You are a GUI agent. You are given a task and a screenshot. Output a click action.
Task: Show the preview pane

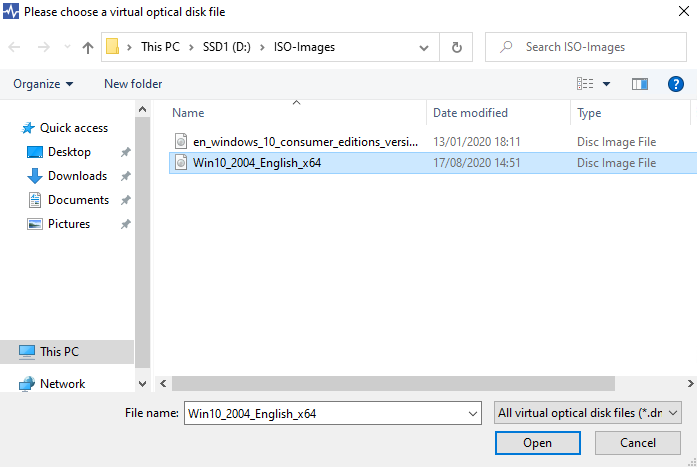(x=640, y=84)
